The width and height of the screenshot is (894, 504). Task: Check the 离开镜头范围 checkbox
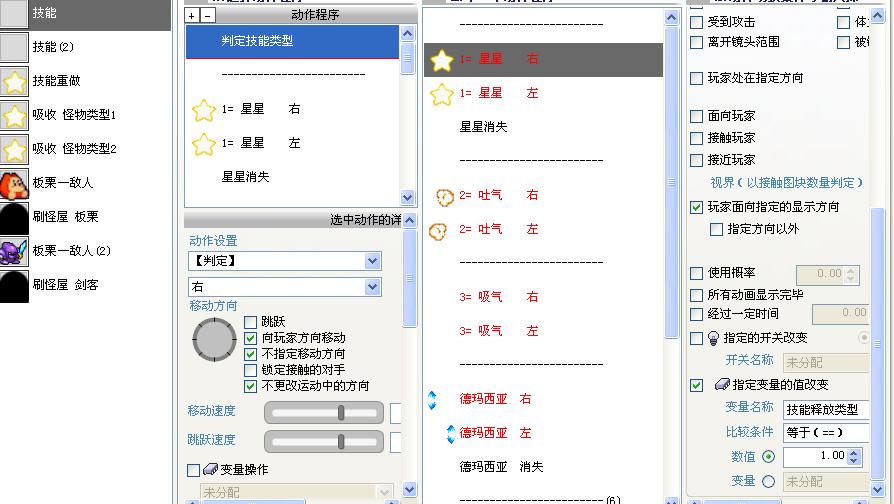(x=696, y=42)
